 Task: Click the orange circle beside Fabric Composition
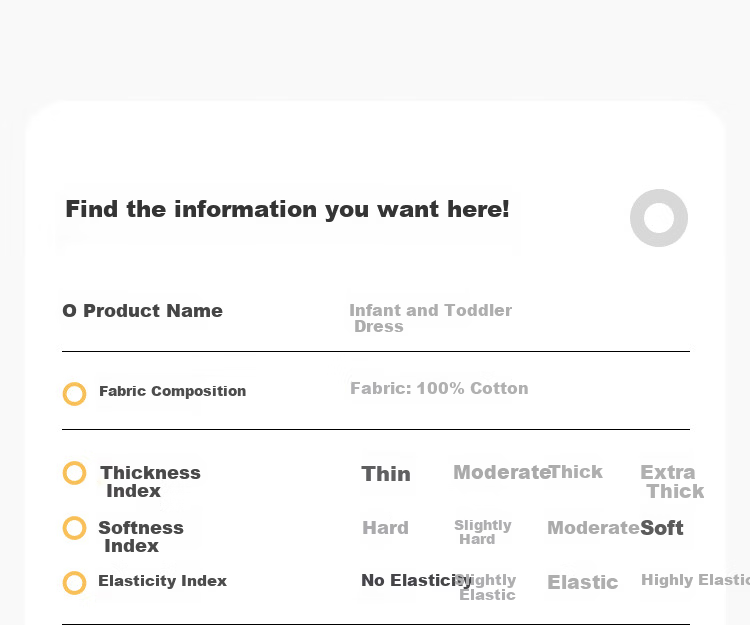75,394
